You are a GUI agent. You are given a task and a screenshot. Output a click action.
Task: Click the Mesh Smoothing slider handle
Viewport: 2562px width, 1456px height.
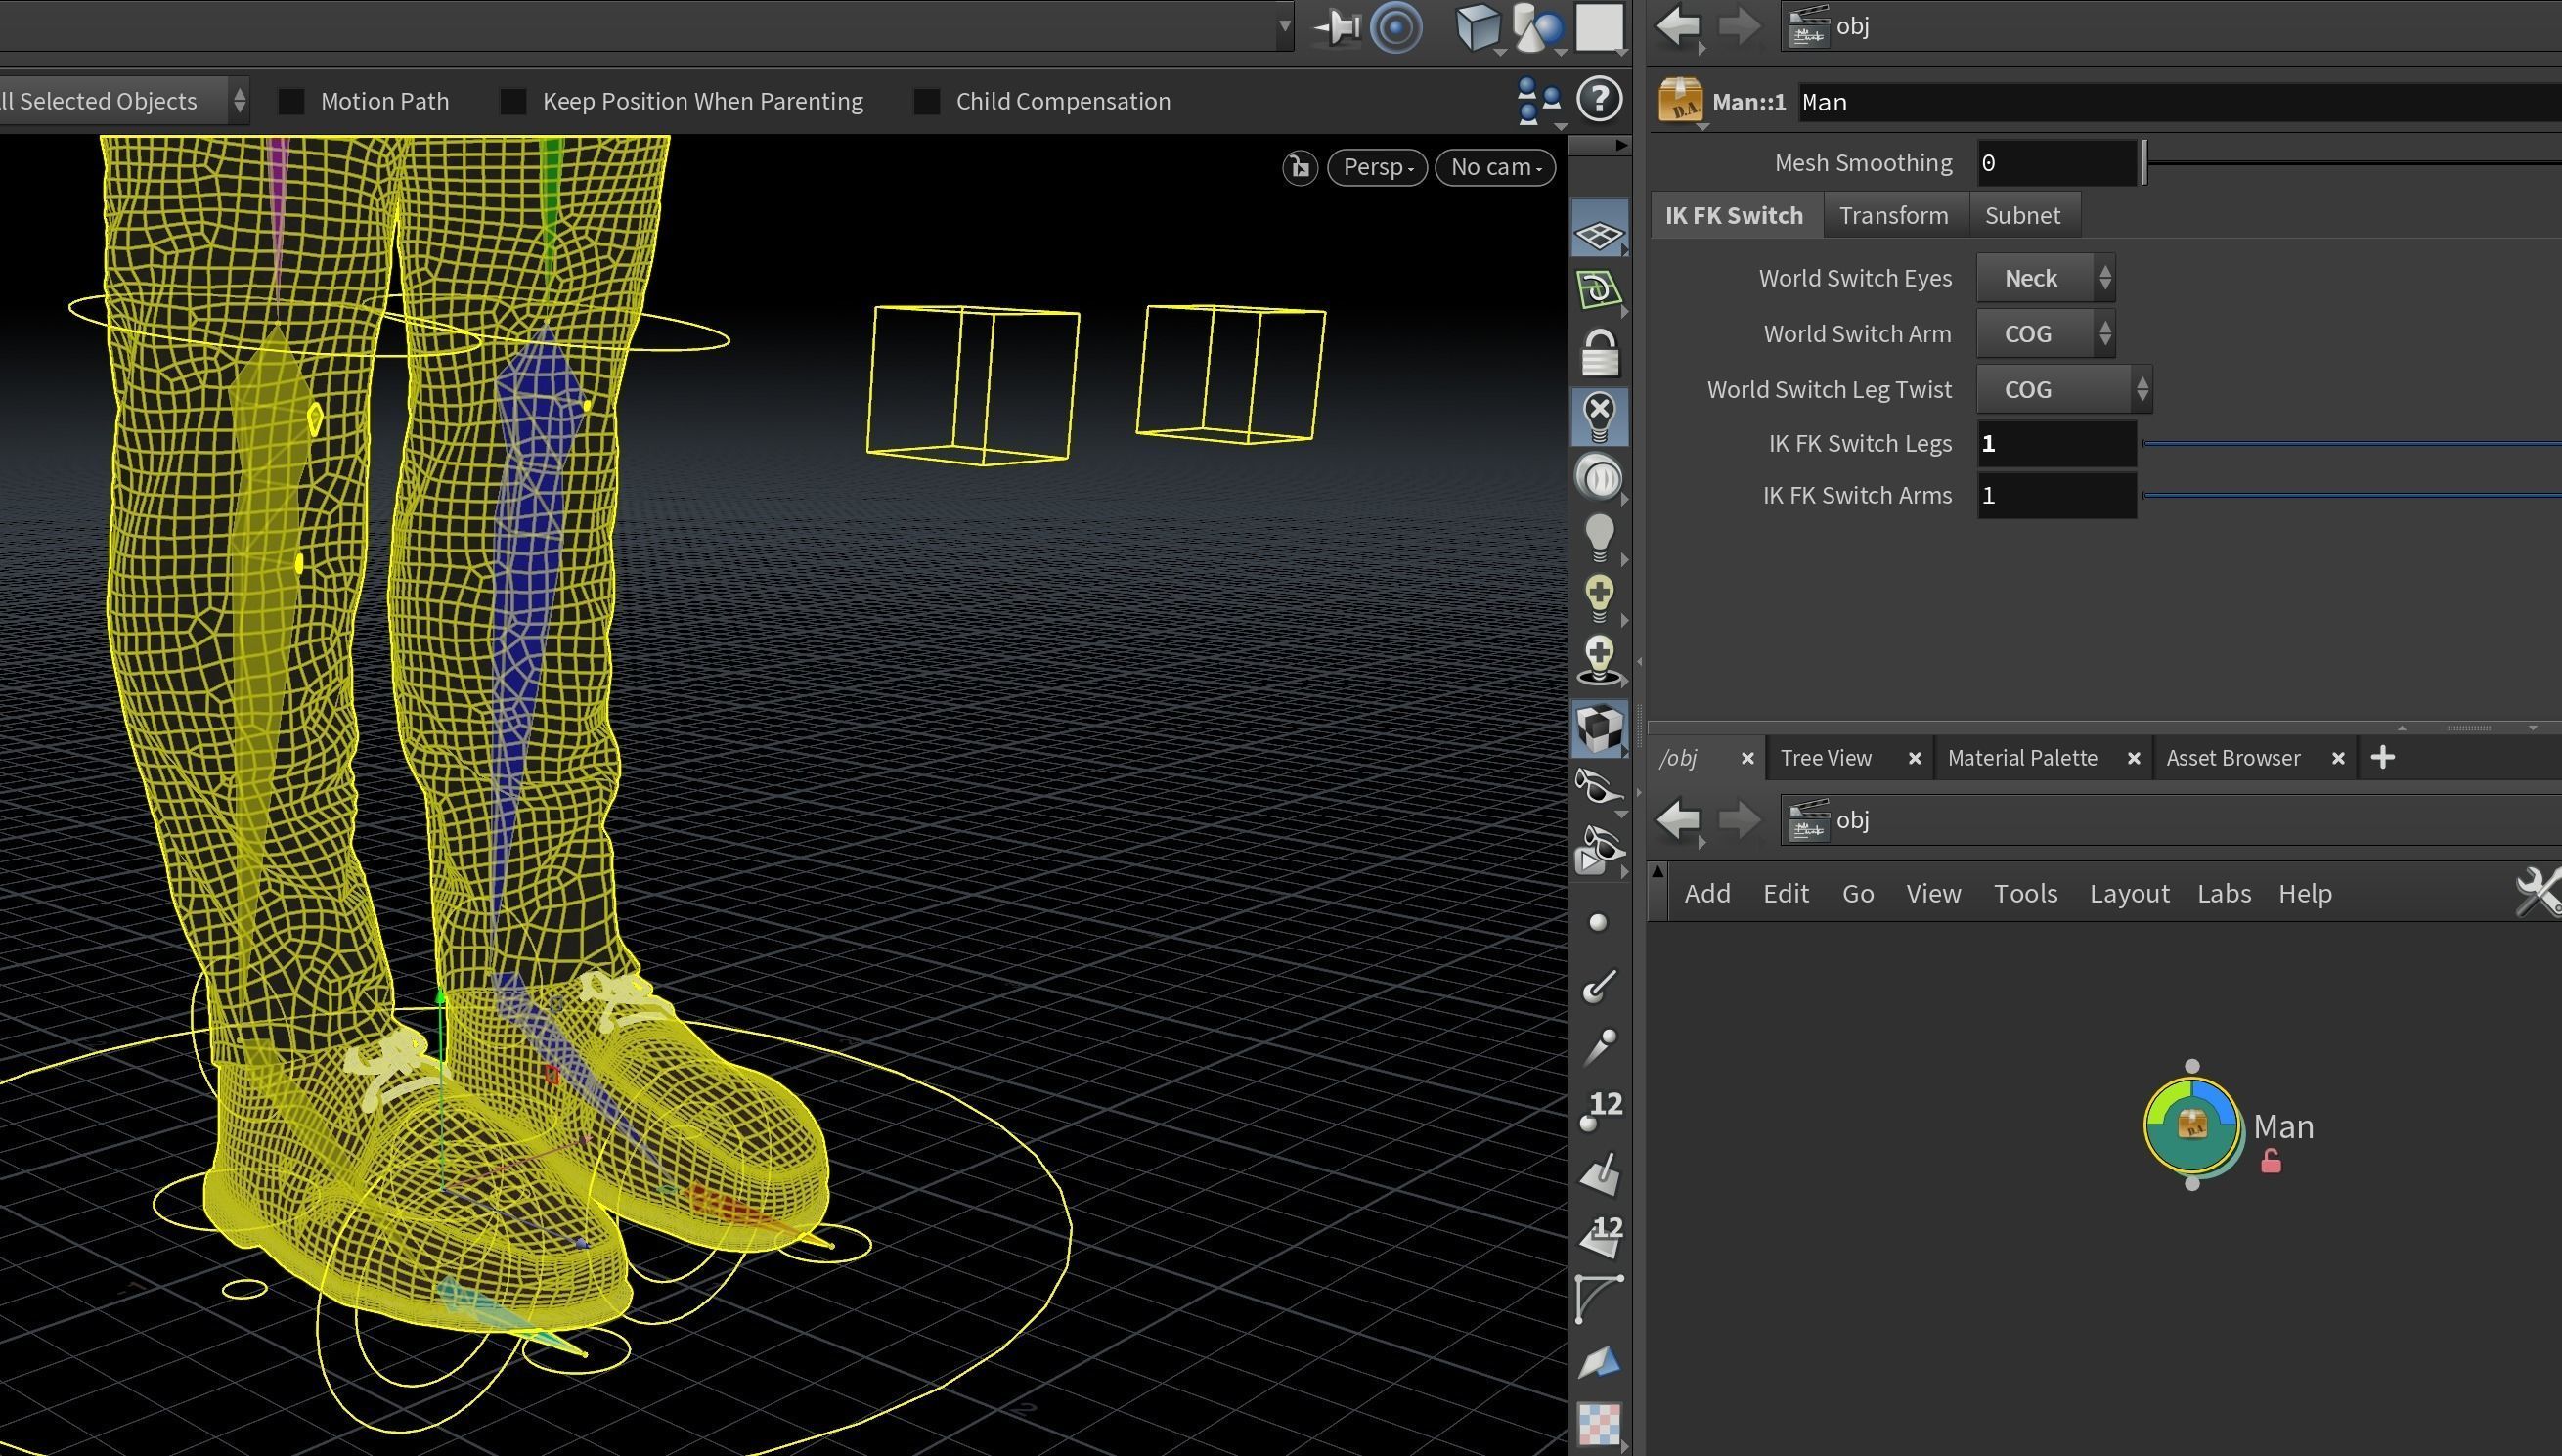point(2144,163)
